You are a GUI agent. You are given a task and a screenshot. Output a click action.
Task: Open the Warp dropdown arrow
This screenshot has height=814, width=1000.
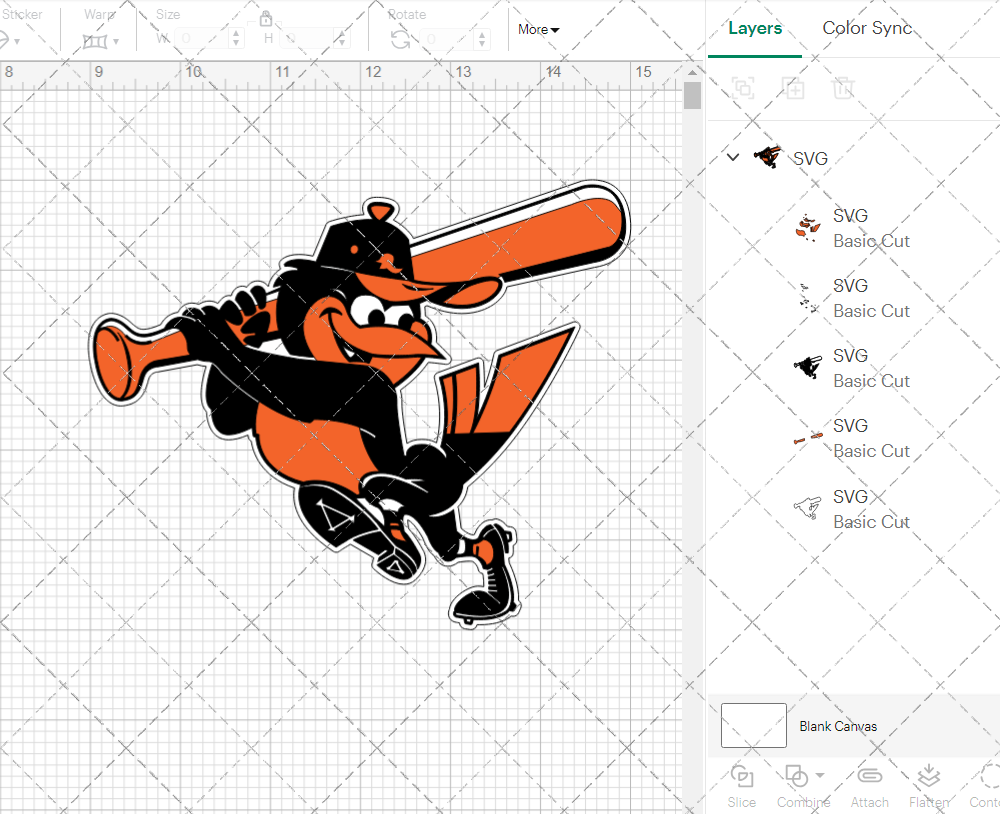116,42
